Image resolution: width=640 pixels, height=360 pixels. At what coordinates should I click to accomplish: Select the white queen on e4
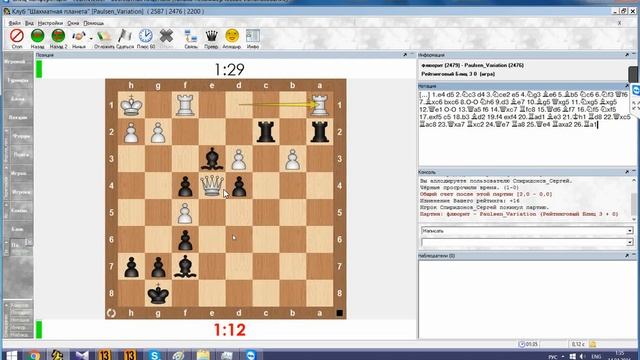212,186
